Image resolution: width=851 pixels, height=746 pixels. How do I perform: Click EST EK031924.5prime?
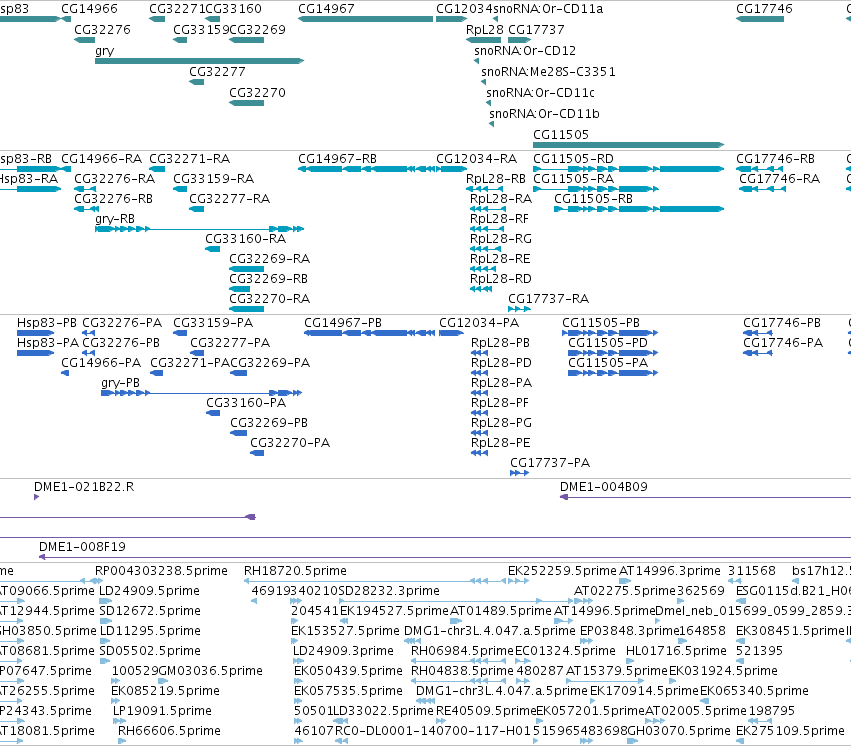point(723,671)
